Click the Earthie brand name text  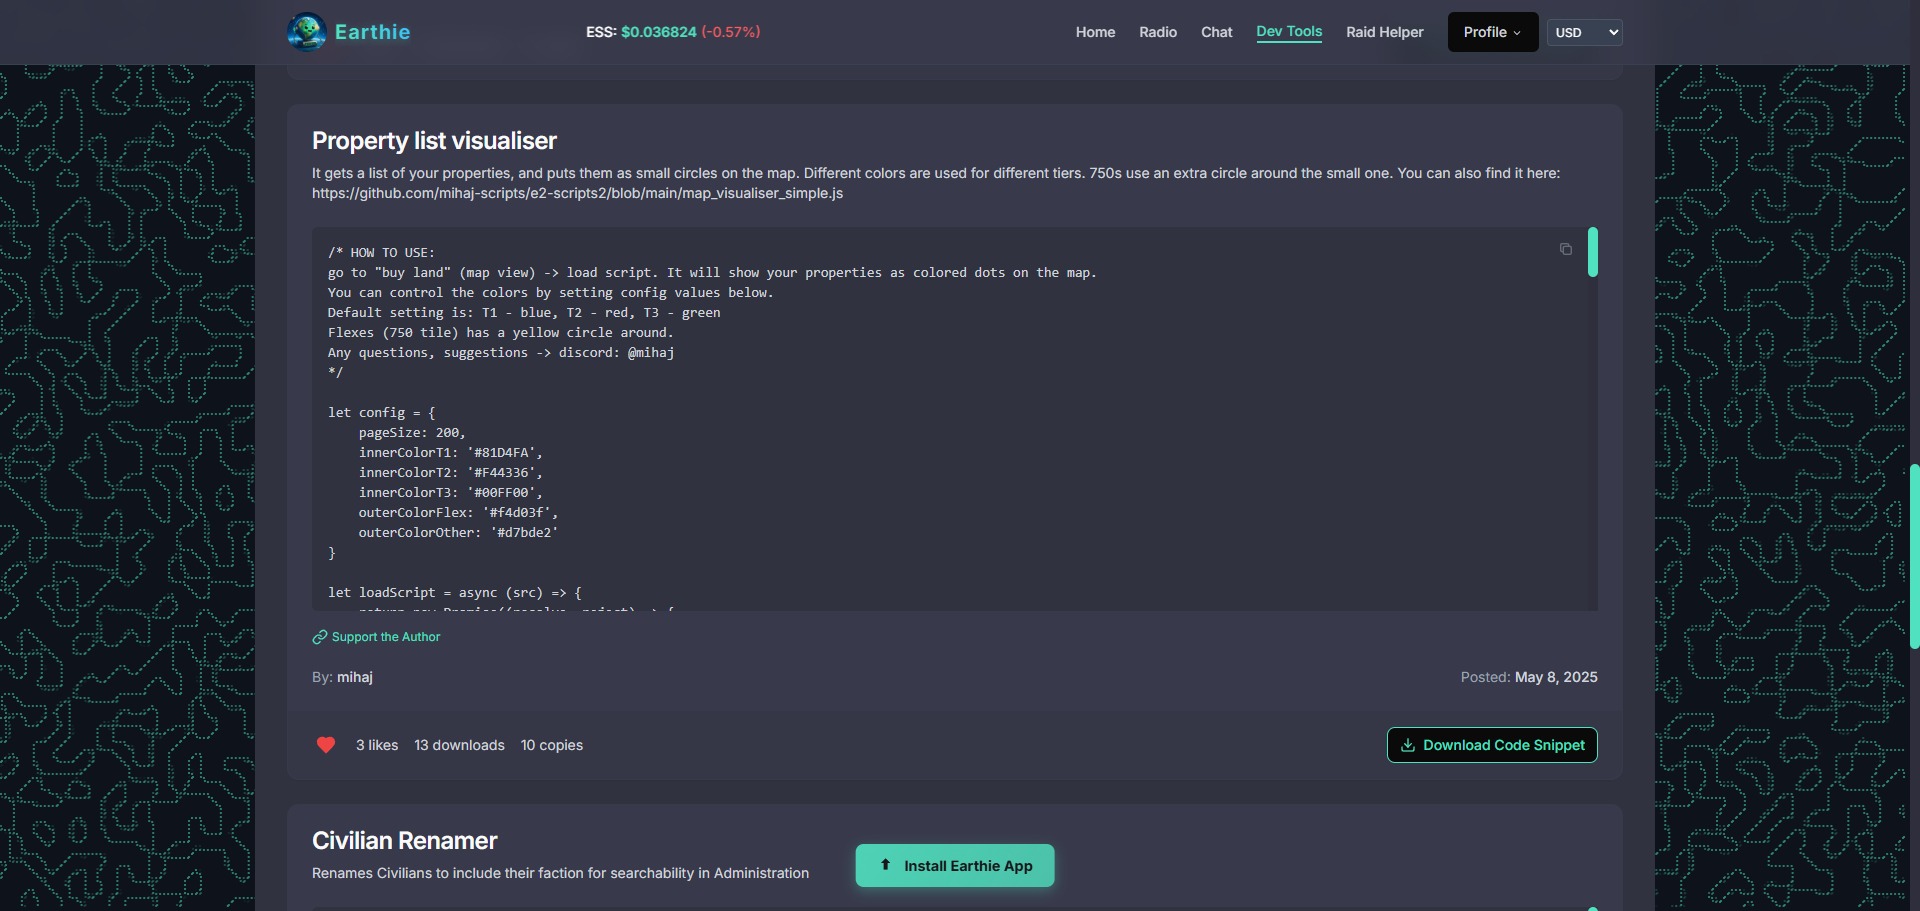click(x=372, y=32)
